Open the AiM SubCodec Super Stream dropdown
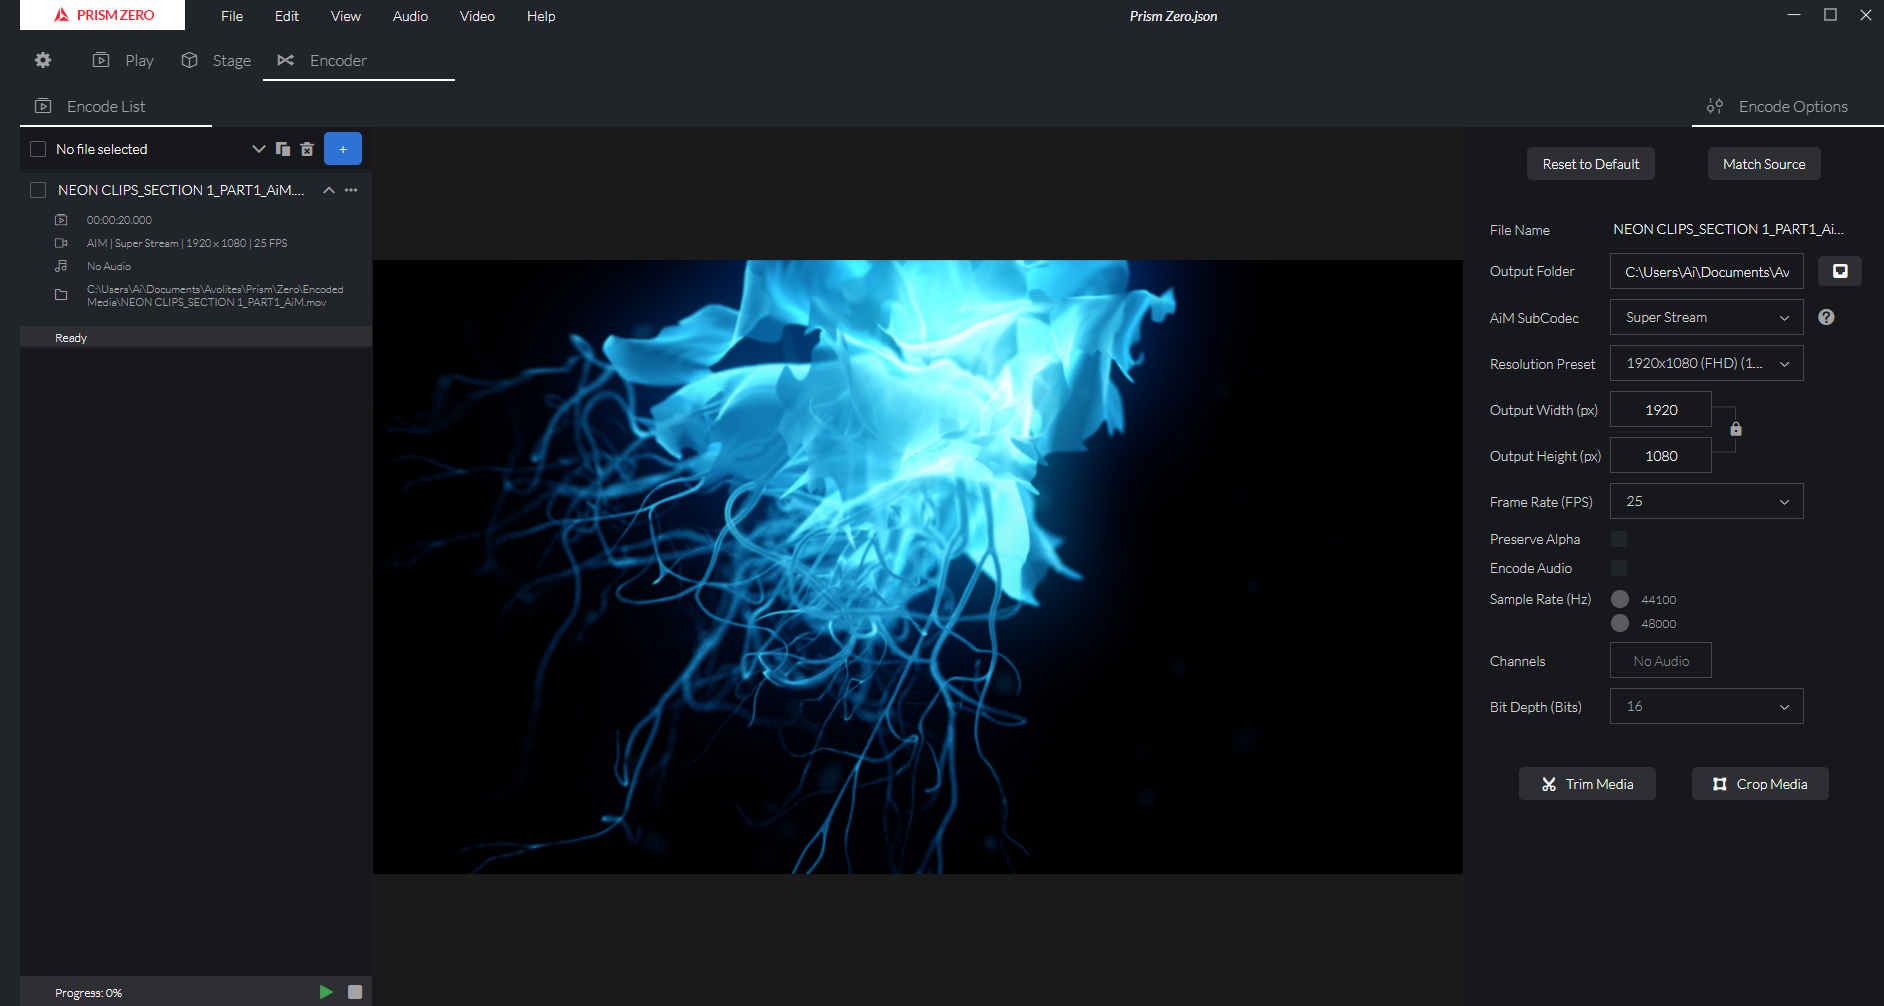The width and height of the screenshot is (1884, 1006). tap(1706, 317)
